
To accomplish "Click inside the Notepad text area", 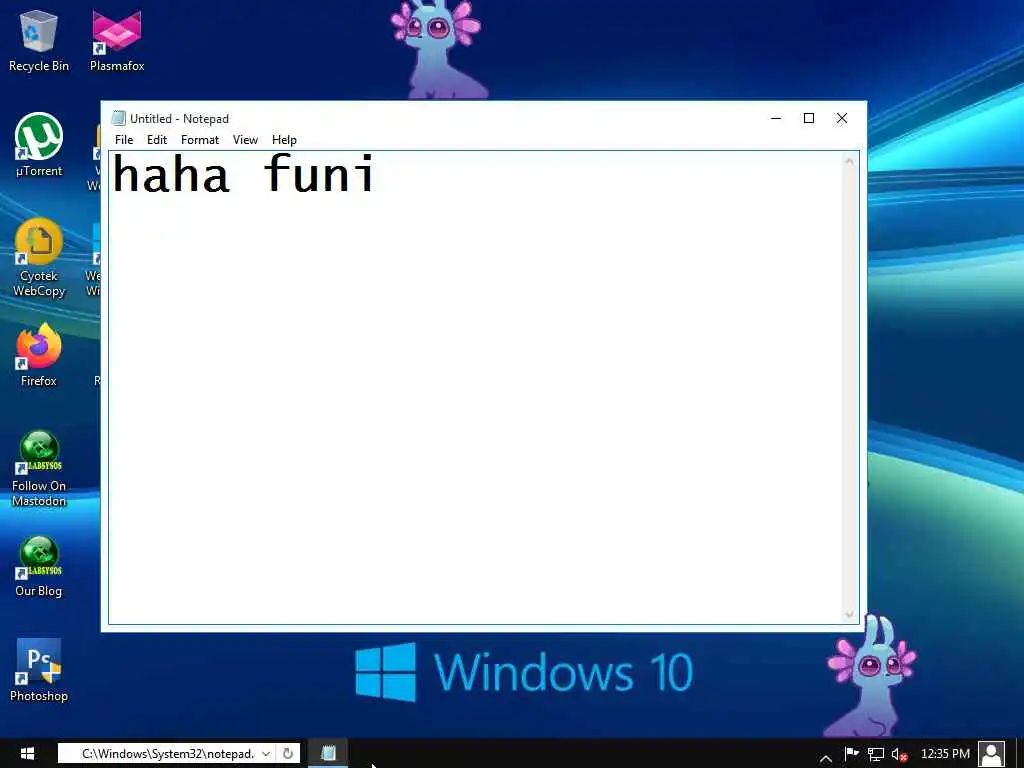I will pyautogui.click(x=475, y=387).
